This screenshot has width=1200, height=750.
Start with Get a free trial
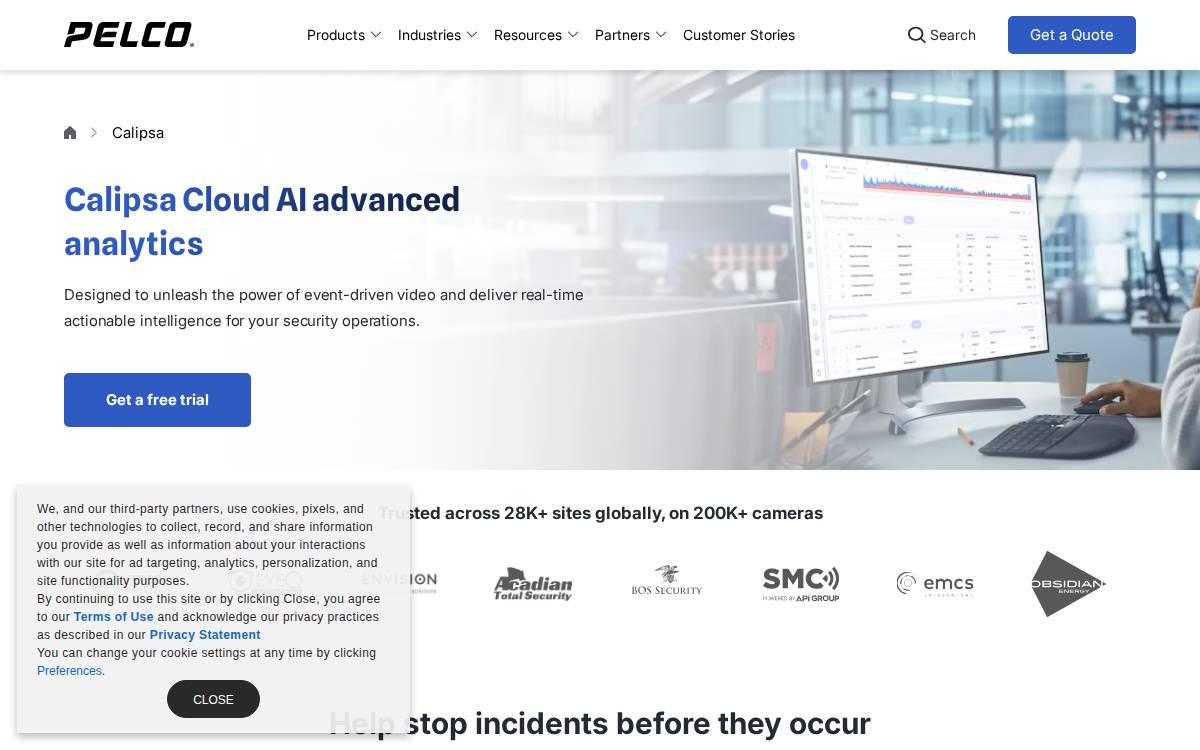[x=157, y=400]
